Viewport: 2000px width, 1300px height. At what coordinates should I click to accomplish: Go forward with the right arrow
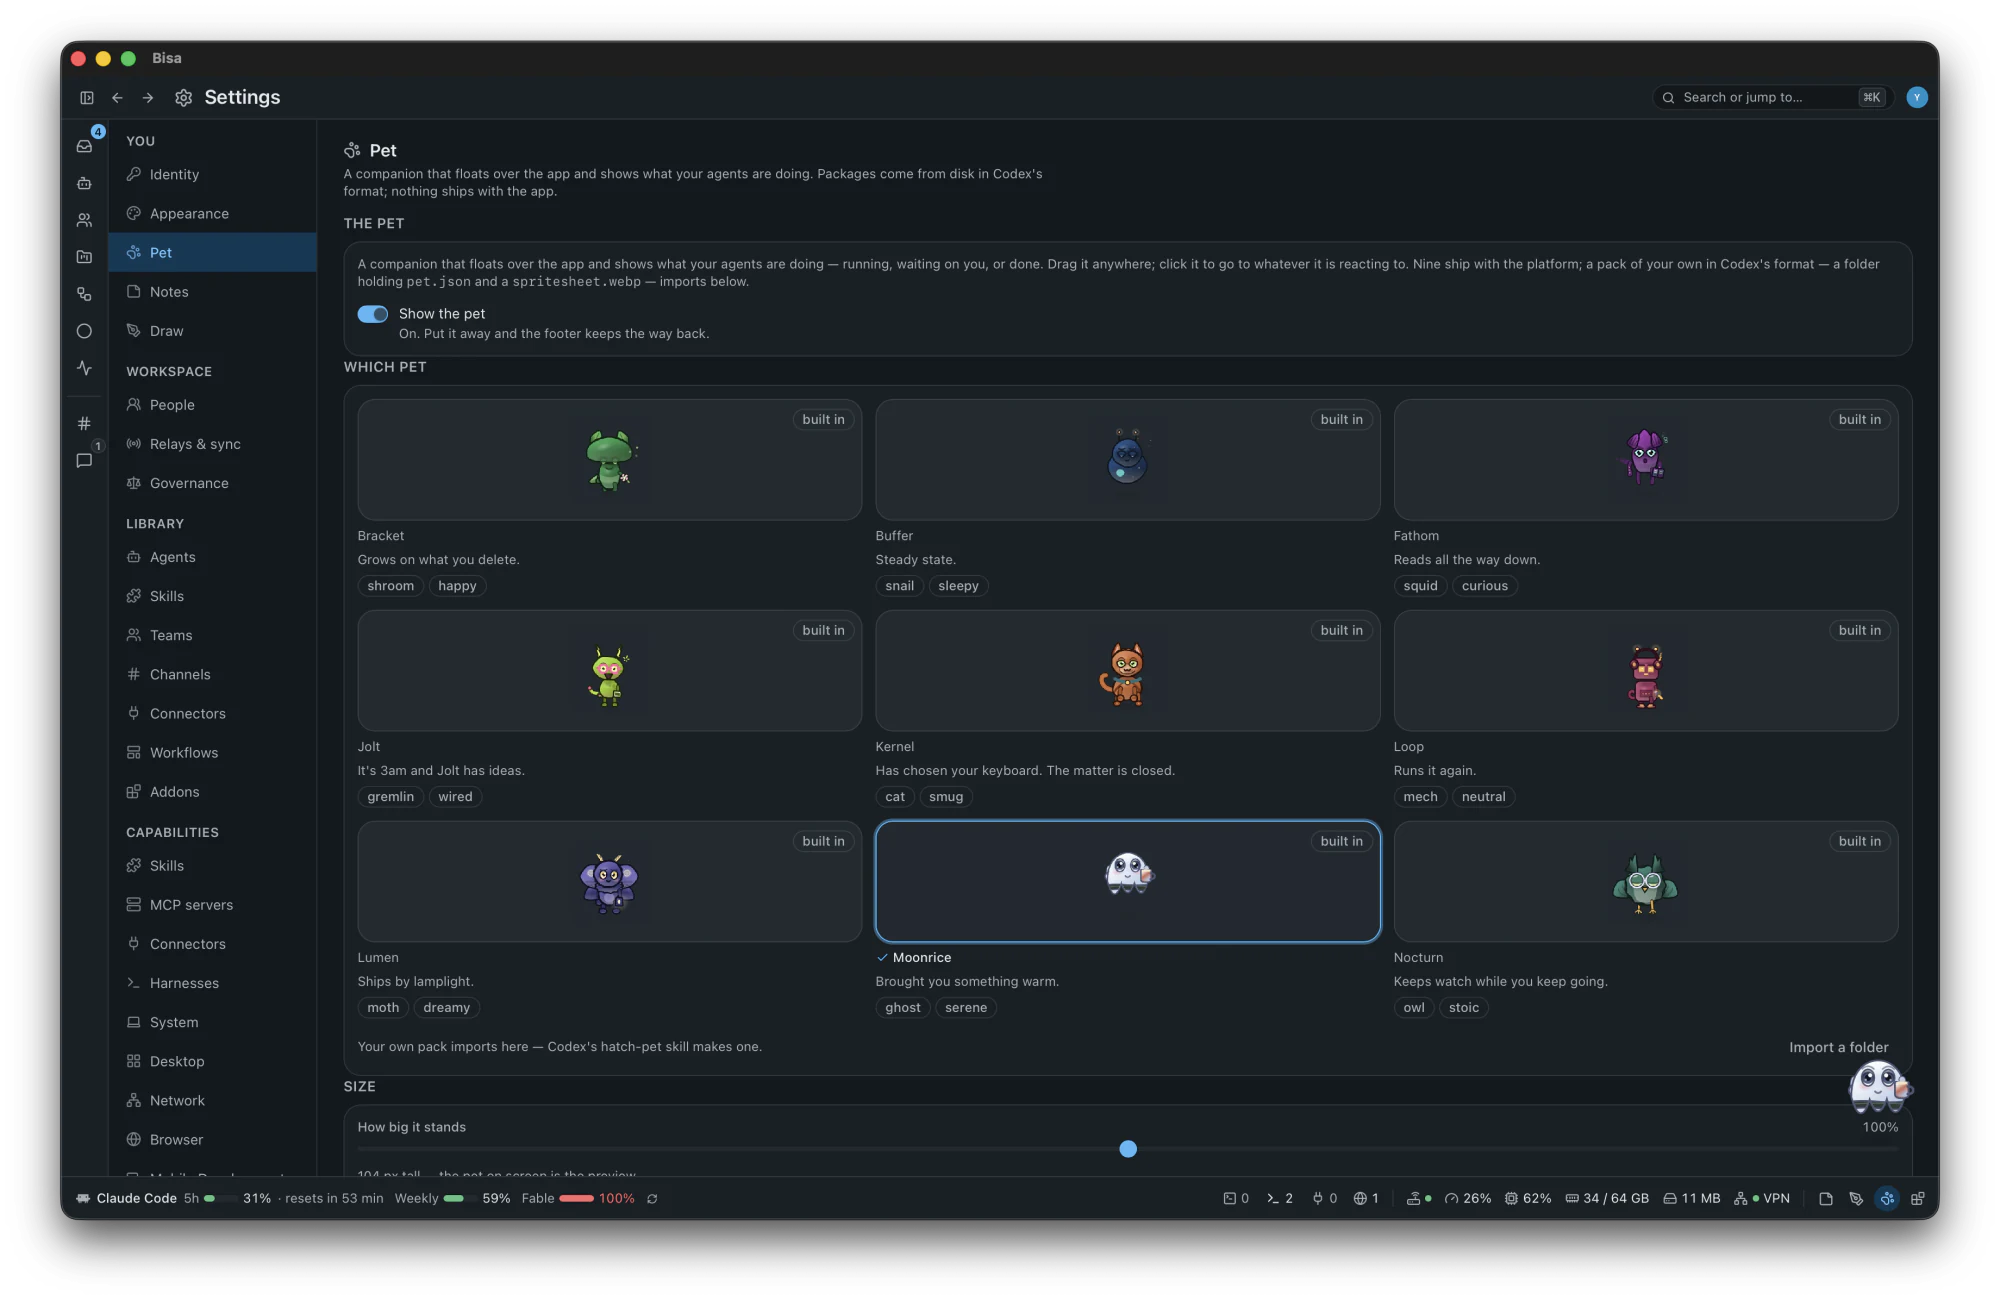(148, 97)
